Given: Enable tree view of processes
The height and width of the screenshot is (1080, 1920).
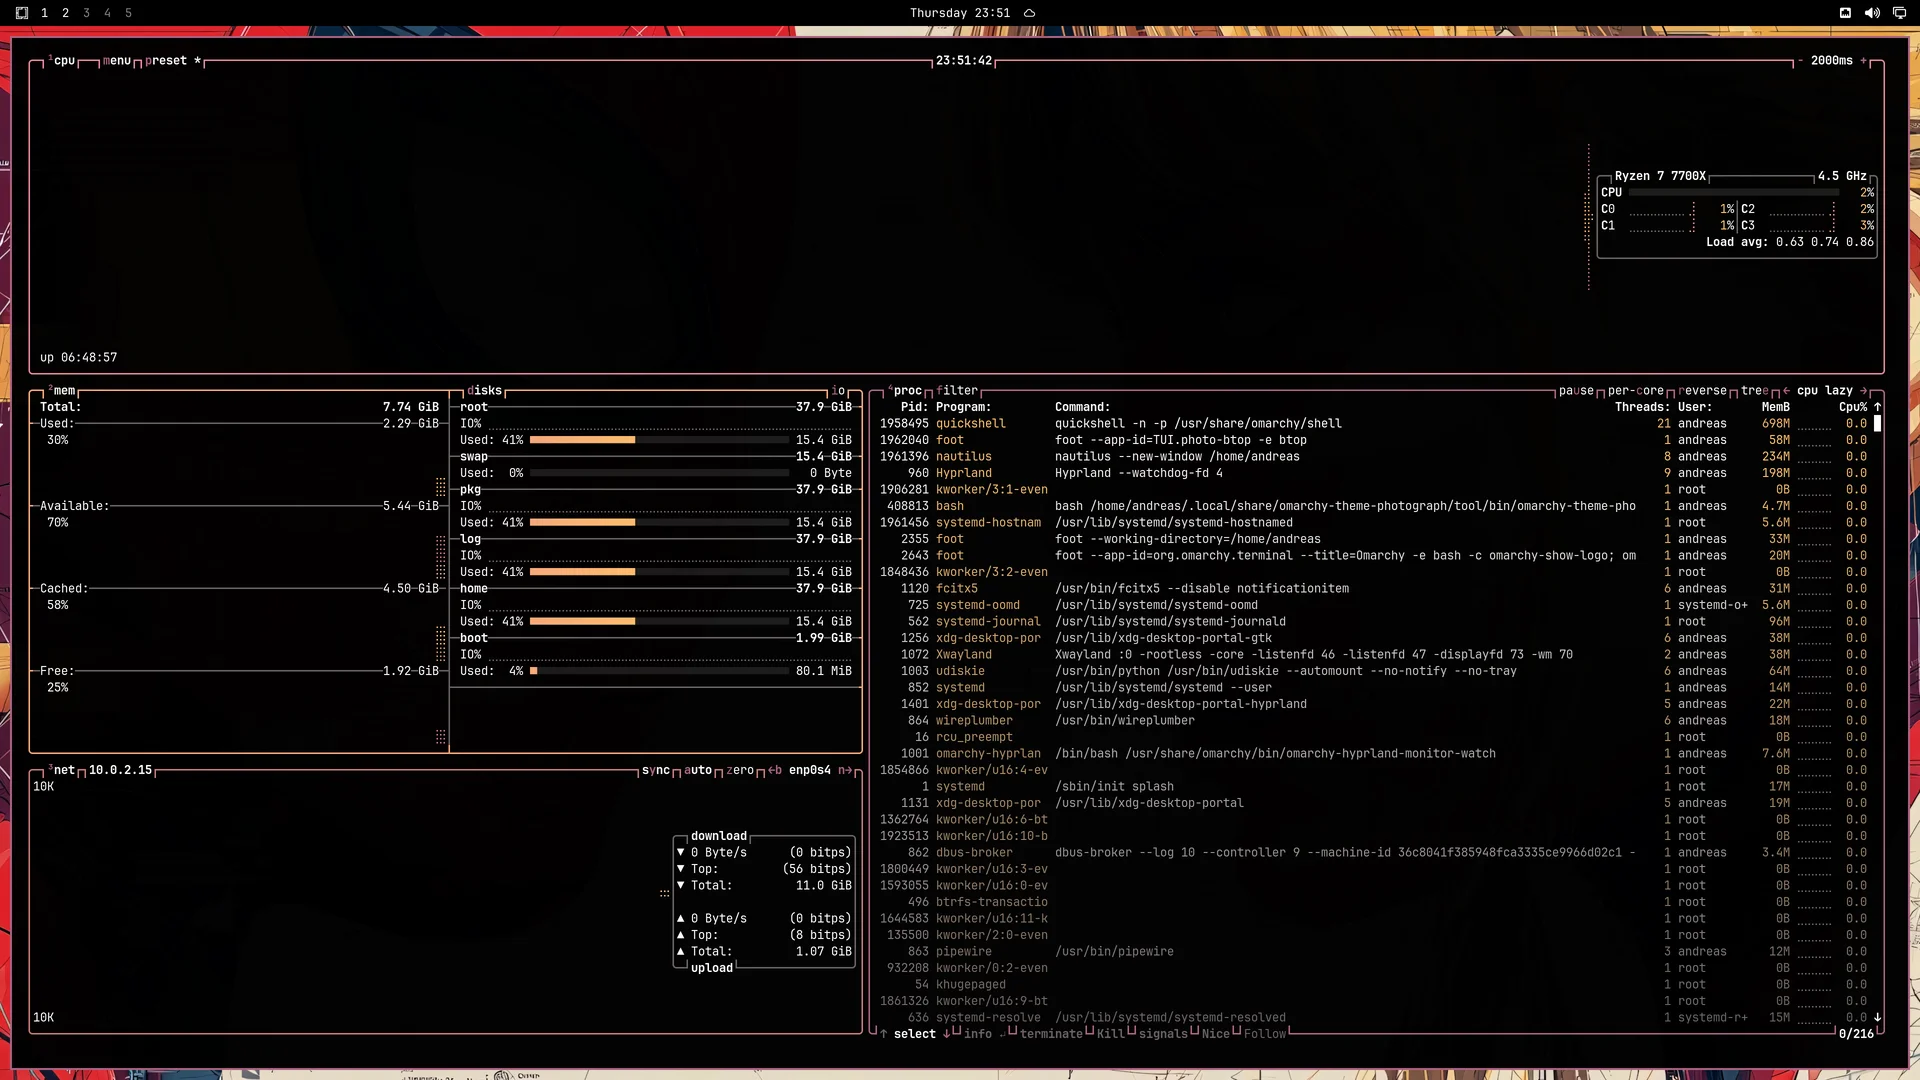Looking at the screenshot, I should (1755, 391).
